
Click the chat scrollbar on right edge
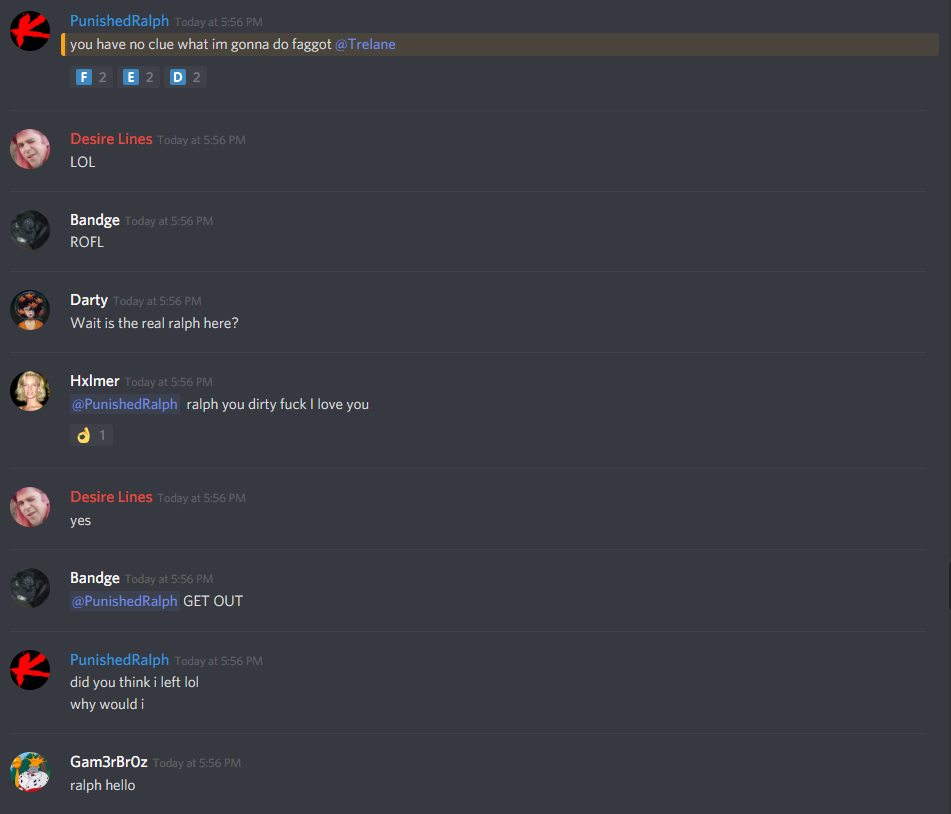click(x=949, y=585)
